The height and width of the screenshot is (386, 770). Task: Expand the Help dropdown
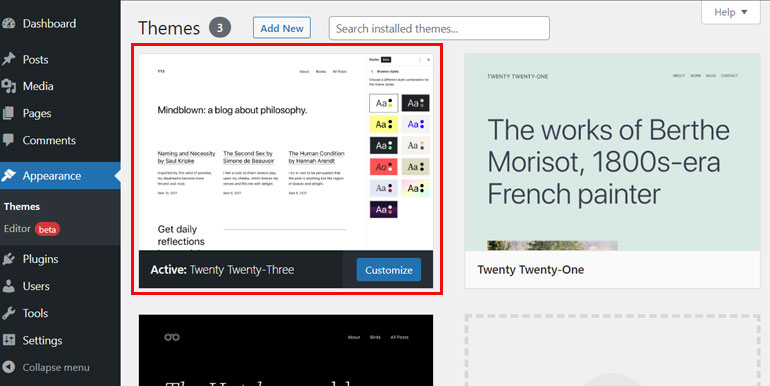(731, 12)
